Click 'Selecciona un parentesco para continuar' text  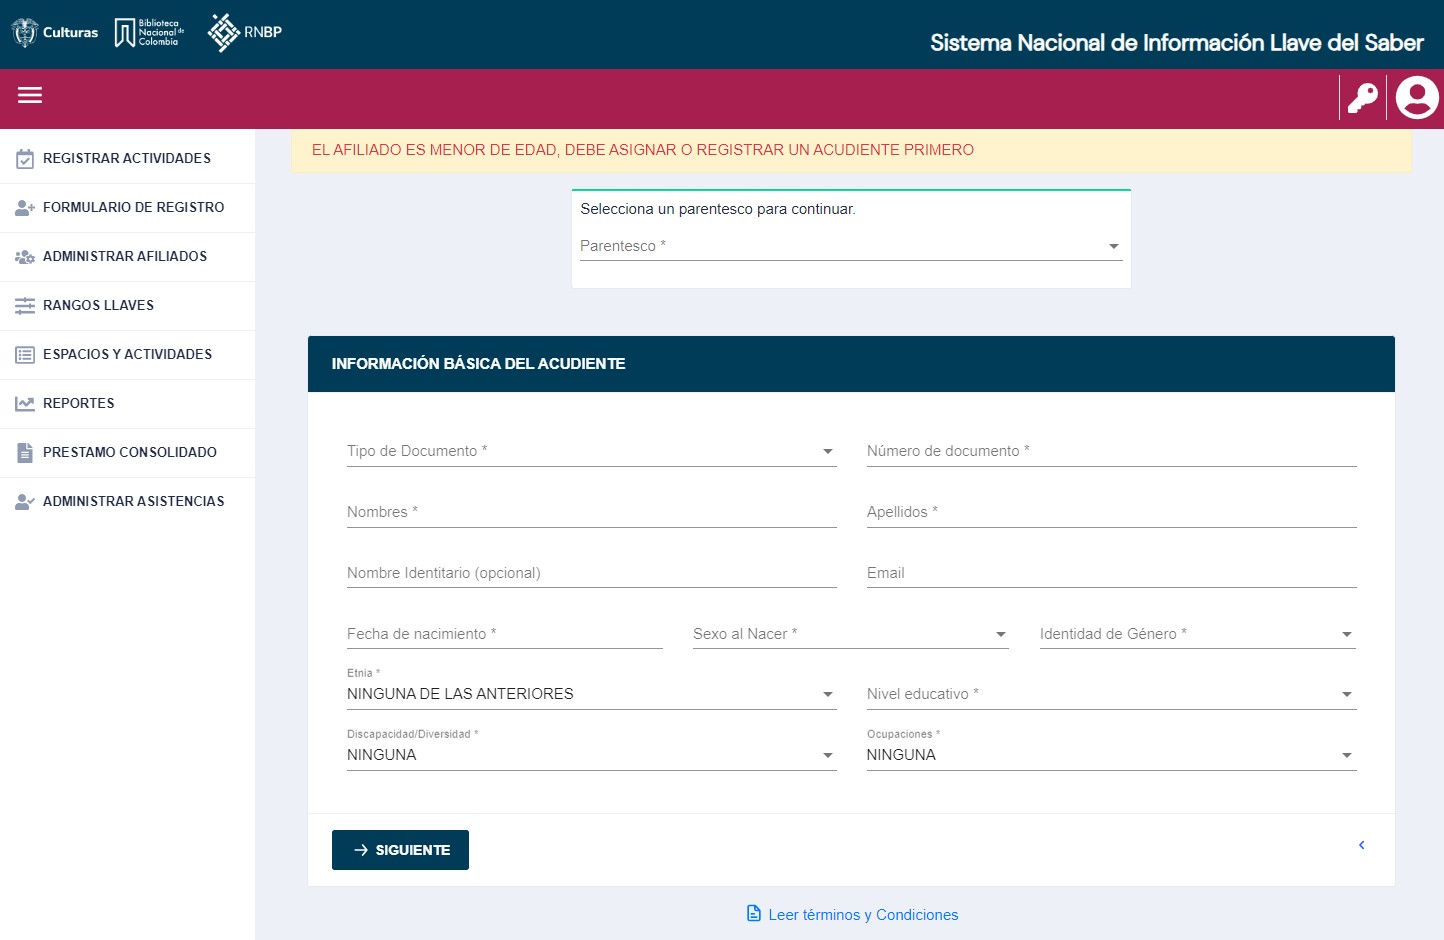[x=718, y=209]
